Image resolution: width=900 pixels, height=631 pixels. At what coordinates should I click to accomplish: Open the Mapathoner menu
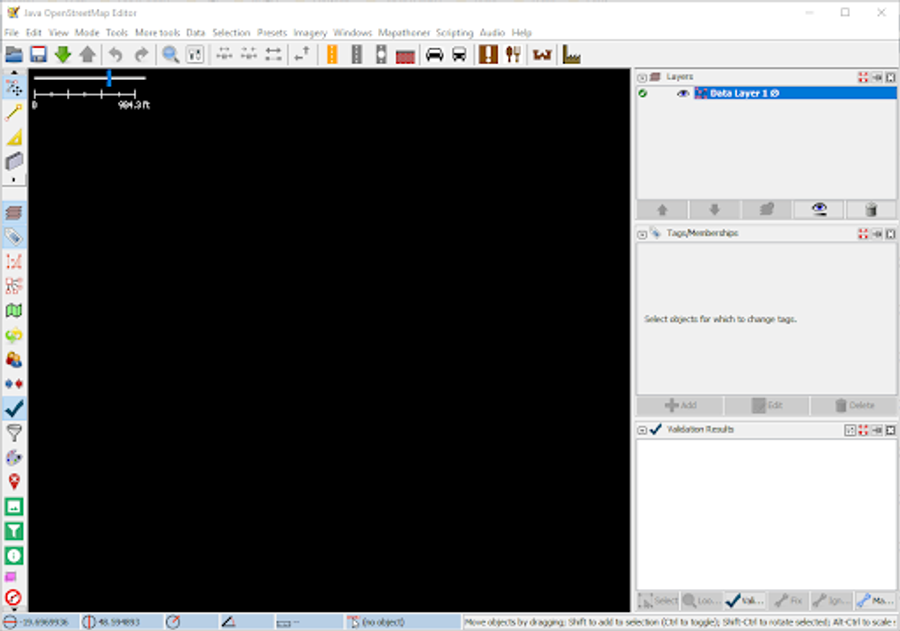(404, 33)
